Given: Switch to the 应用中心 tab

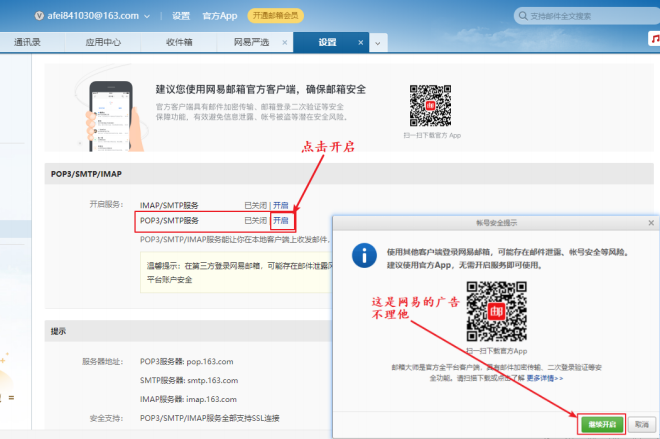Looking at the screenshot, I should tap(103, 43).
